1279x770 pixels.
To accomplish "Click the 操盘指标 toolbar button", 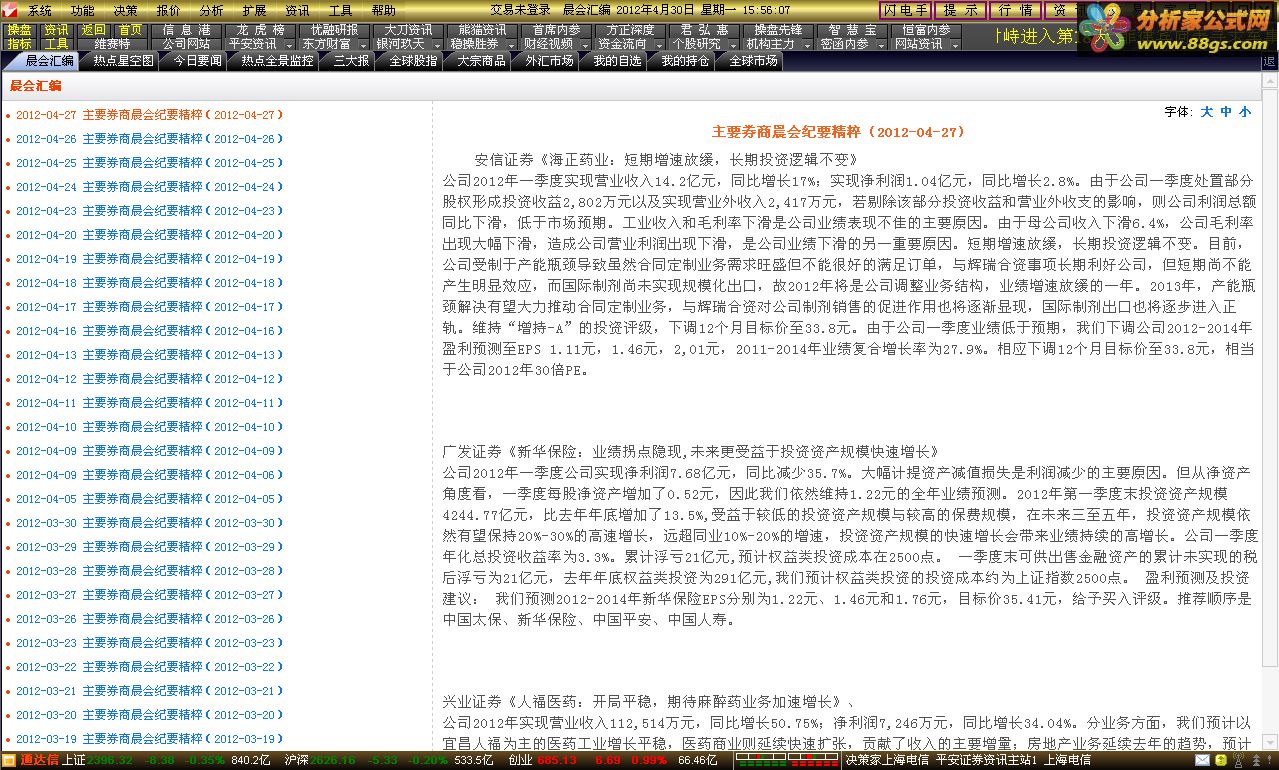I will (20, 37).
